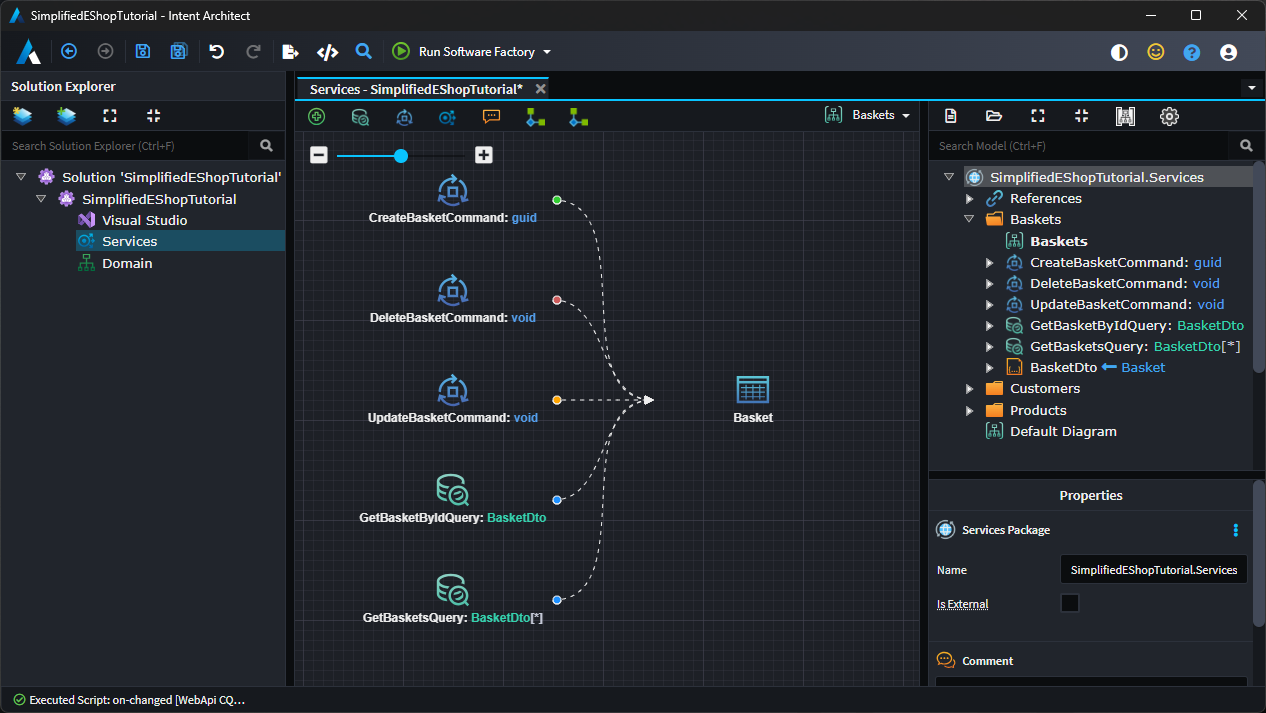This screenshot has width=1266, height=713.
Task: Undo the last change
Action: pyautogui.click(x=217, y=51)
